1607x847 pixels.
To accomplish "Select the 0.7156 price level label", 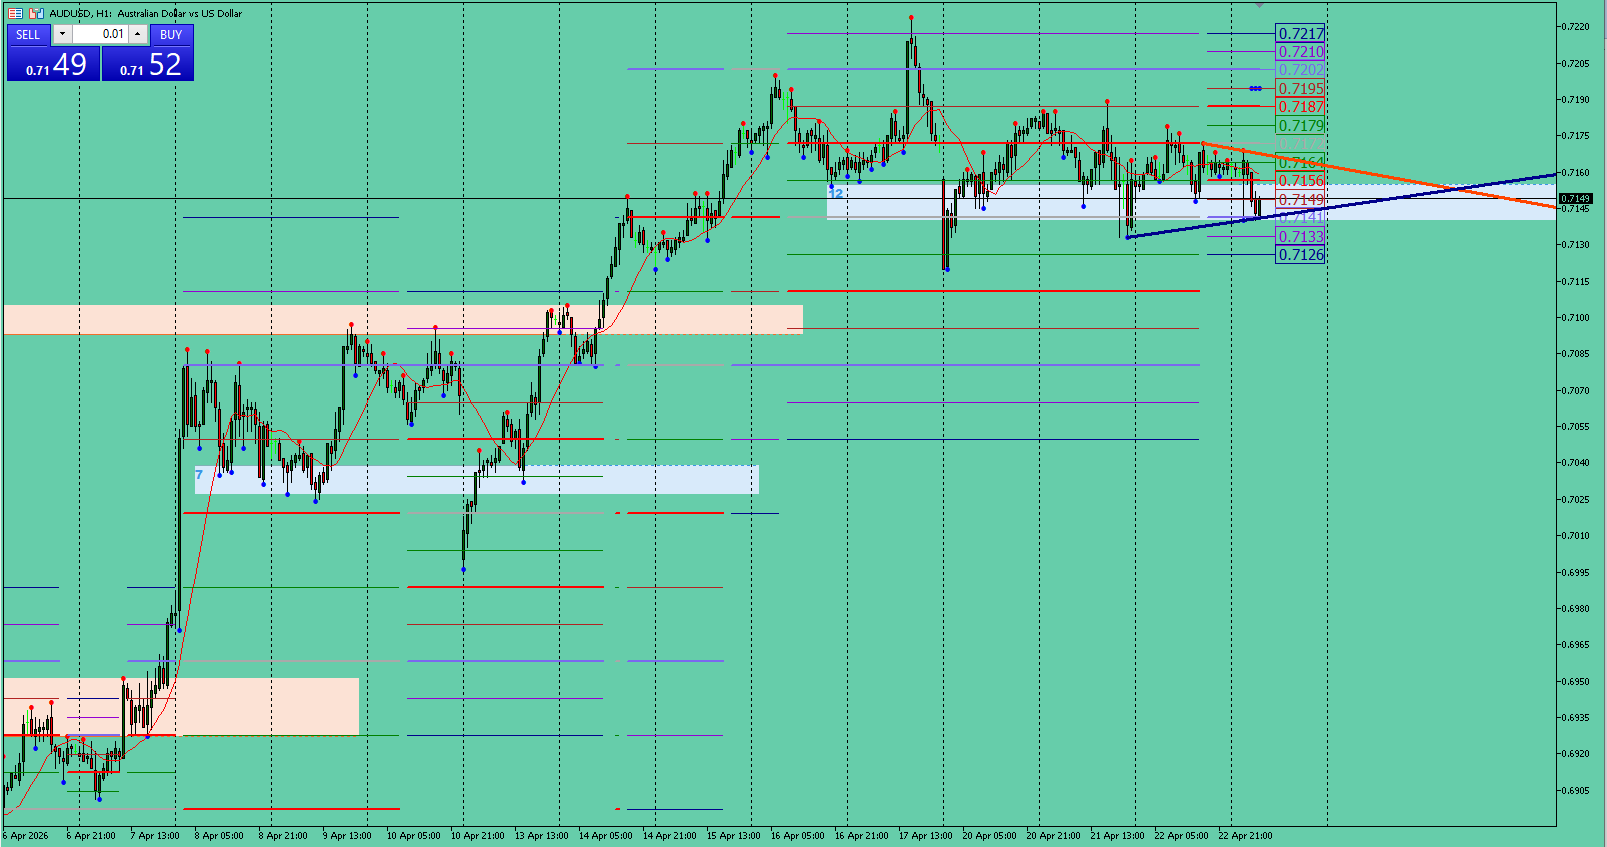I will point(1301,180).
